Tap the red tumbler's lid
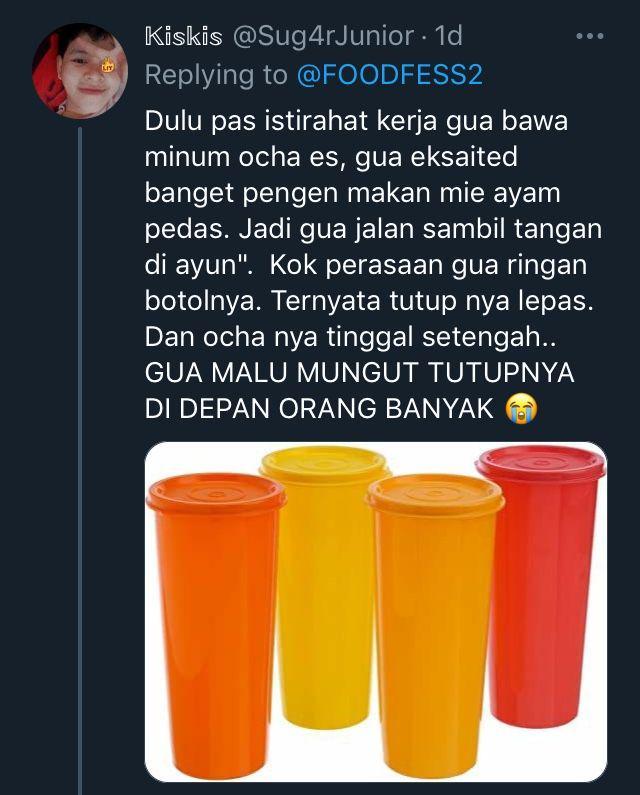The height and width of the screenshot is (795, 640). (x=542, y=464)
